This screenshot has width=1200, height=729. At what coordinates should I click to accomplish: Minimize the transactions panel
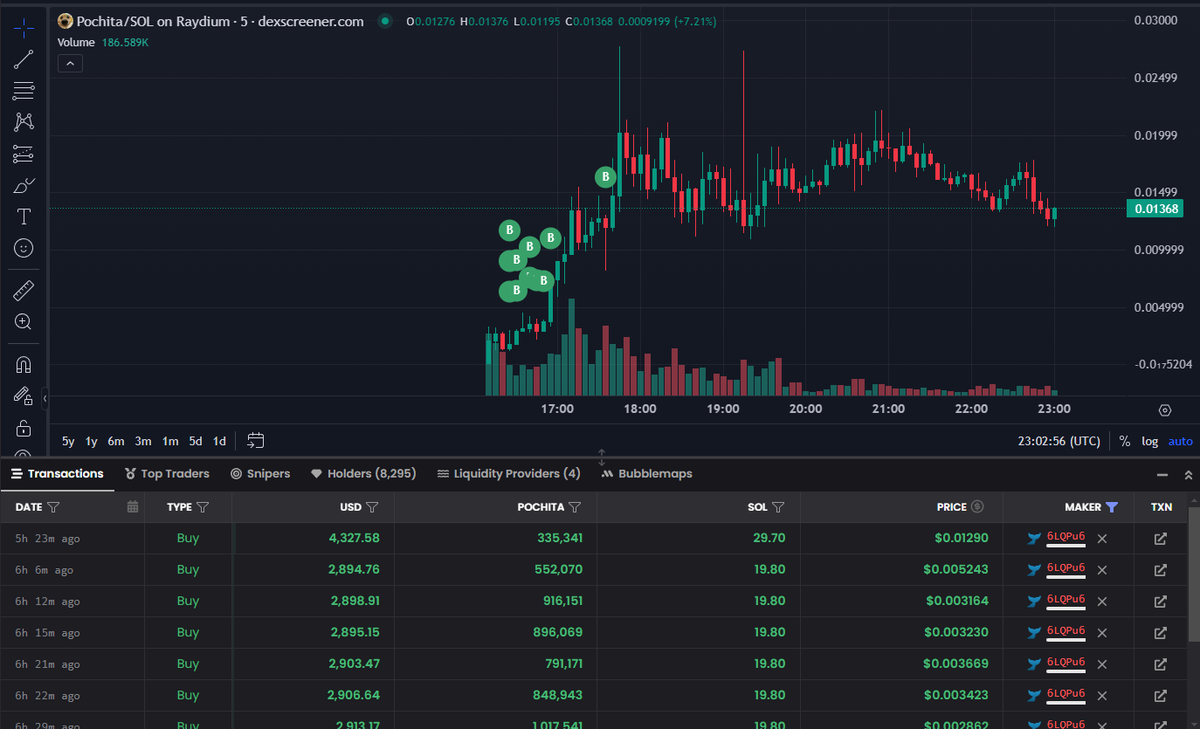coord(1162,475)
